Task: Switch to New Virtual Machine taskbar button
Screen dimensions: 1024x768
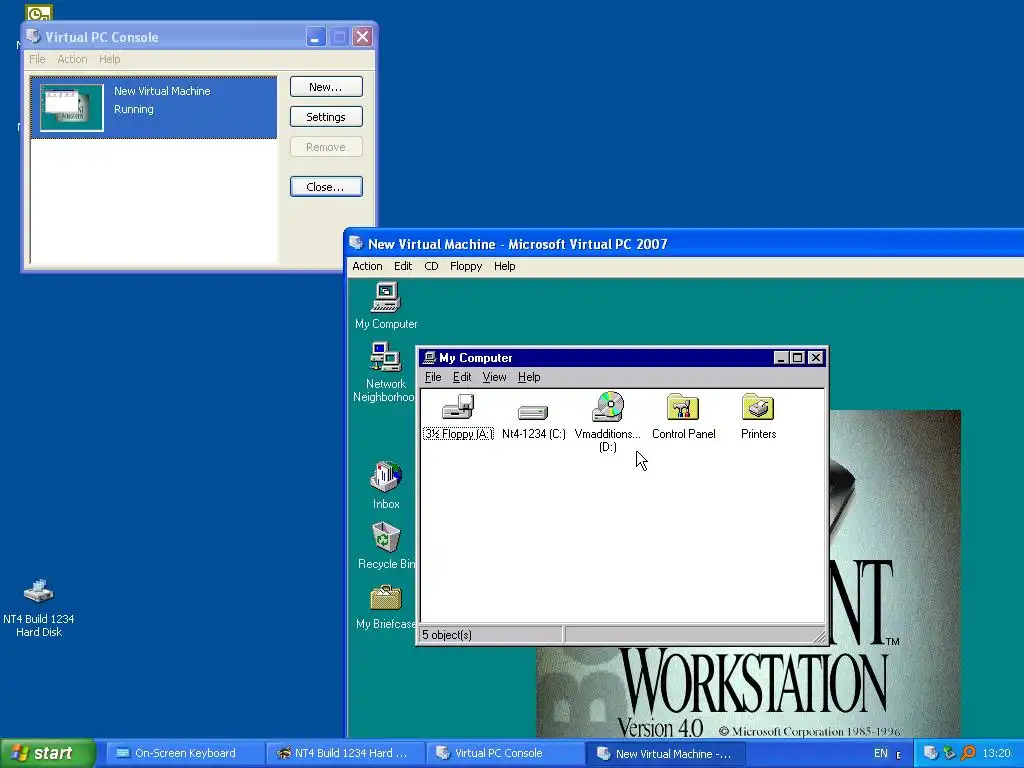Action: coord(664,753)
